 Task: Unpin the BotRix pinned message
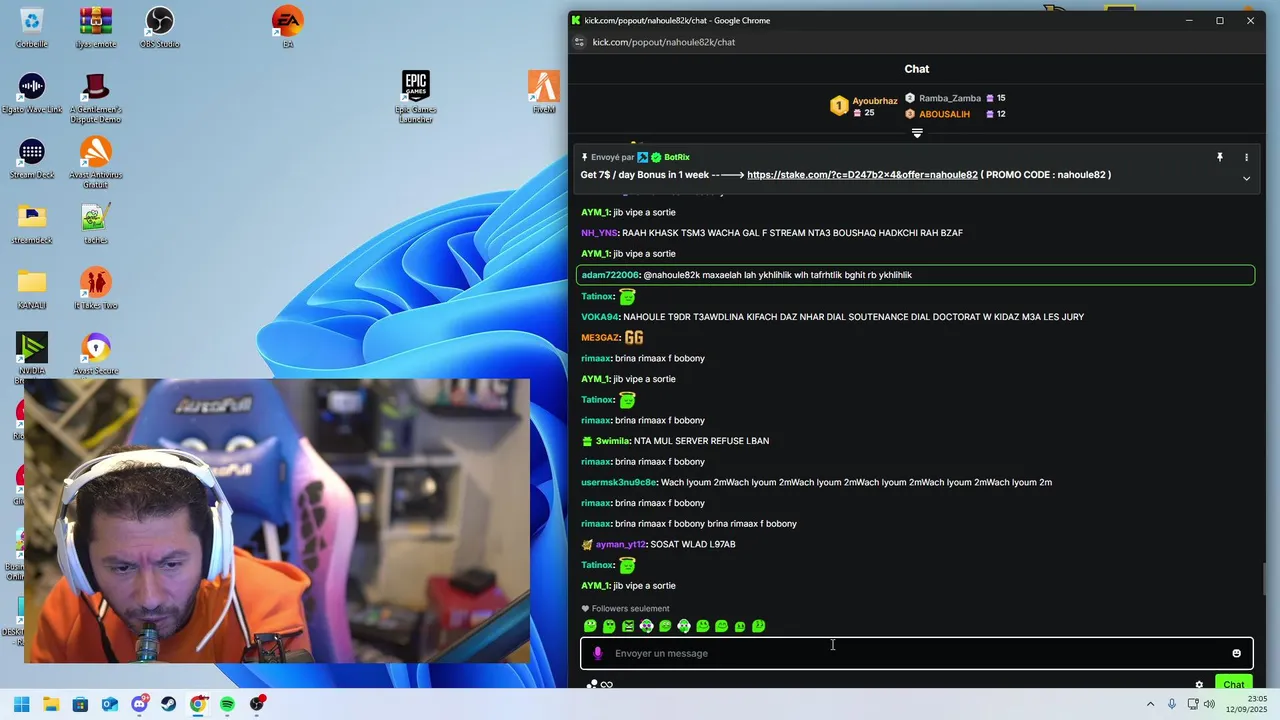(1220, 157)
